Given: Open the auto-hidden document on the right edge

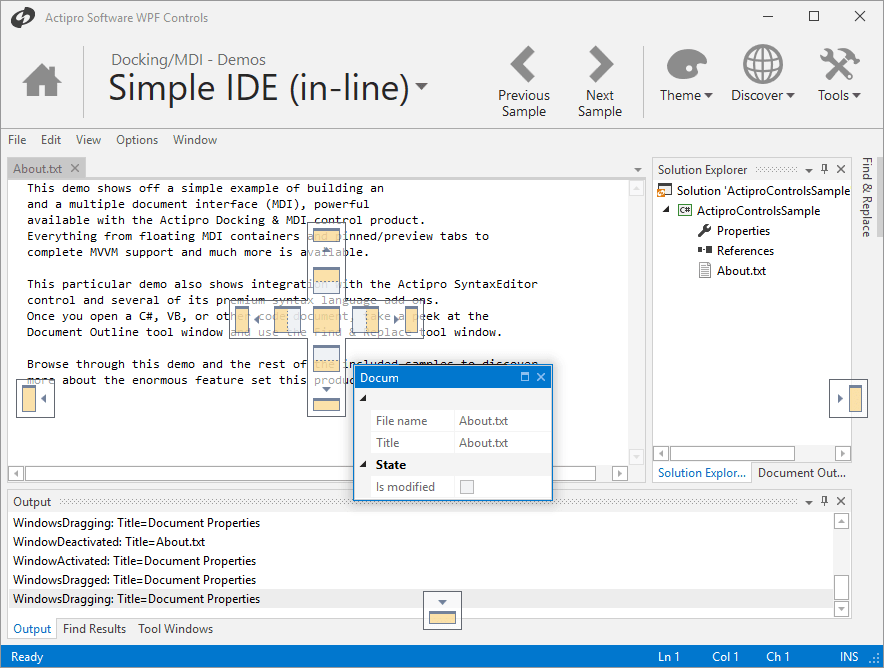Looking at the screenshot, I should pyautogui.click(x=848, y=398).
